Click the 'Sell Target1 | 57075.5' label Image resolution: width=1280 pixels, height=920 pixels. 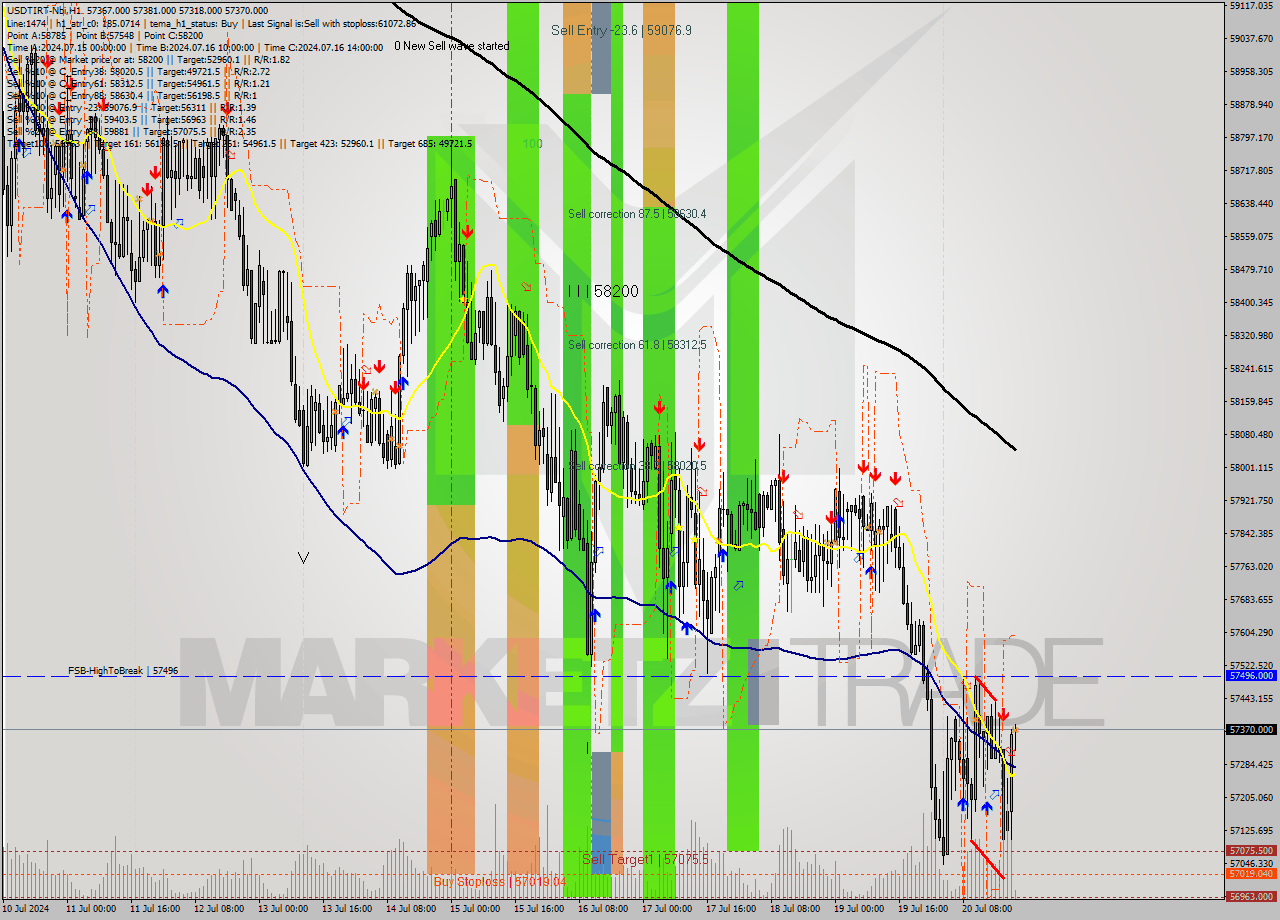tap(645, 859)
